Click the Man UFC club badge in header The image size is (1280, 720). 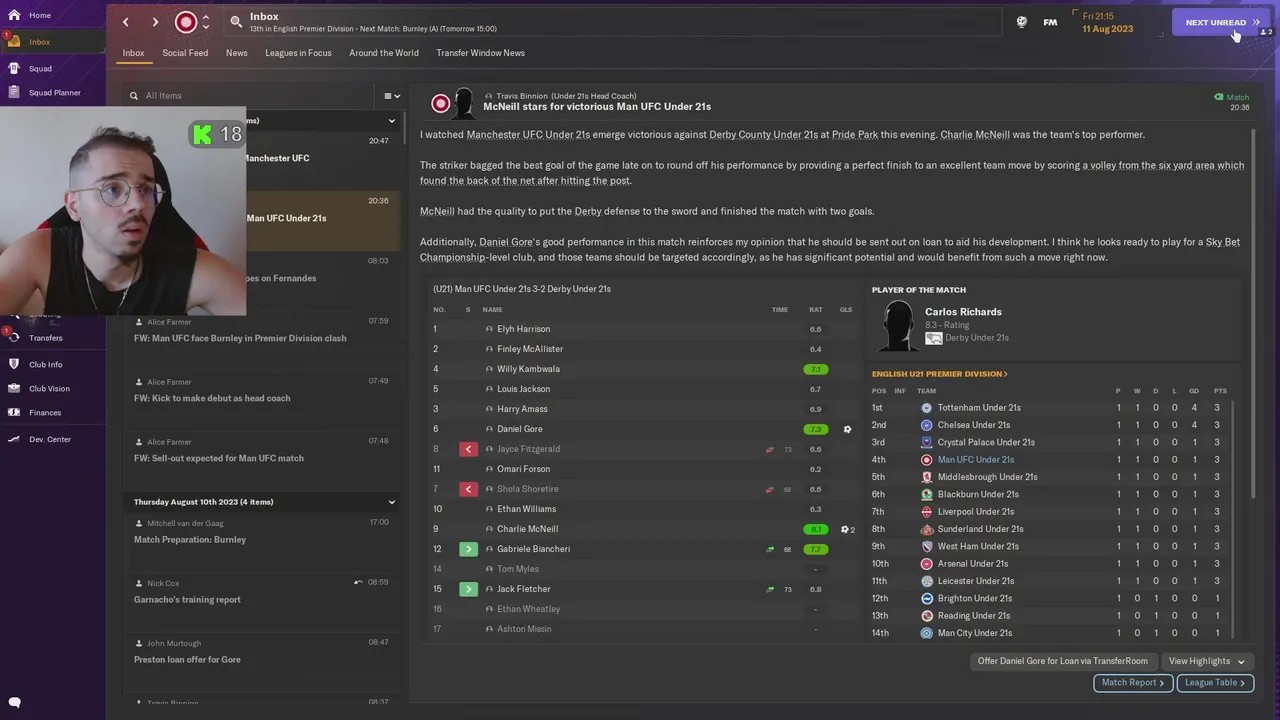click(186, 22)
